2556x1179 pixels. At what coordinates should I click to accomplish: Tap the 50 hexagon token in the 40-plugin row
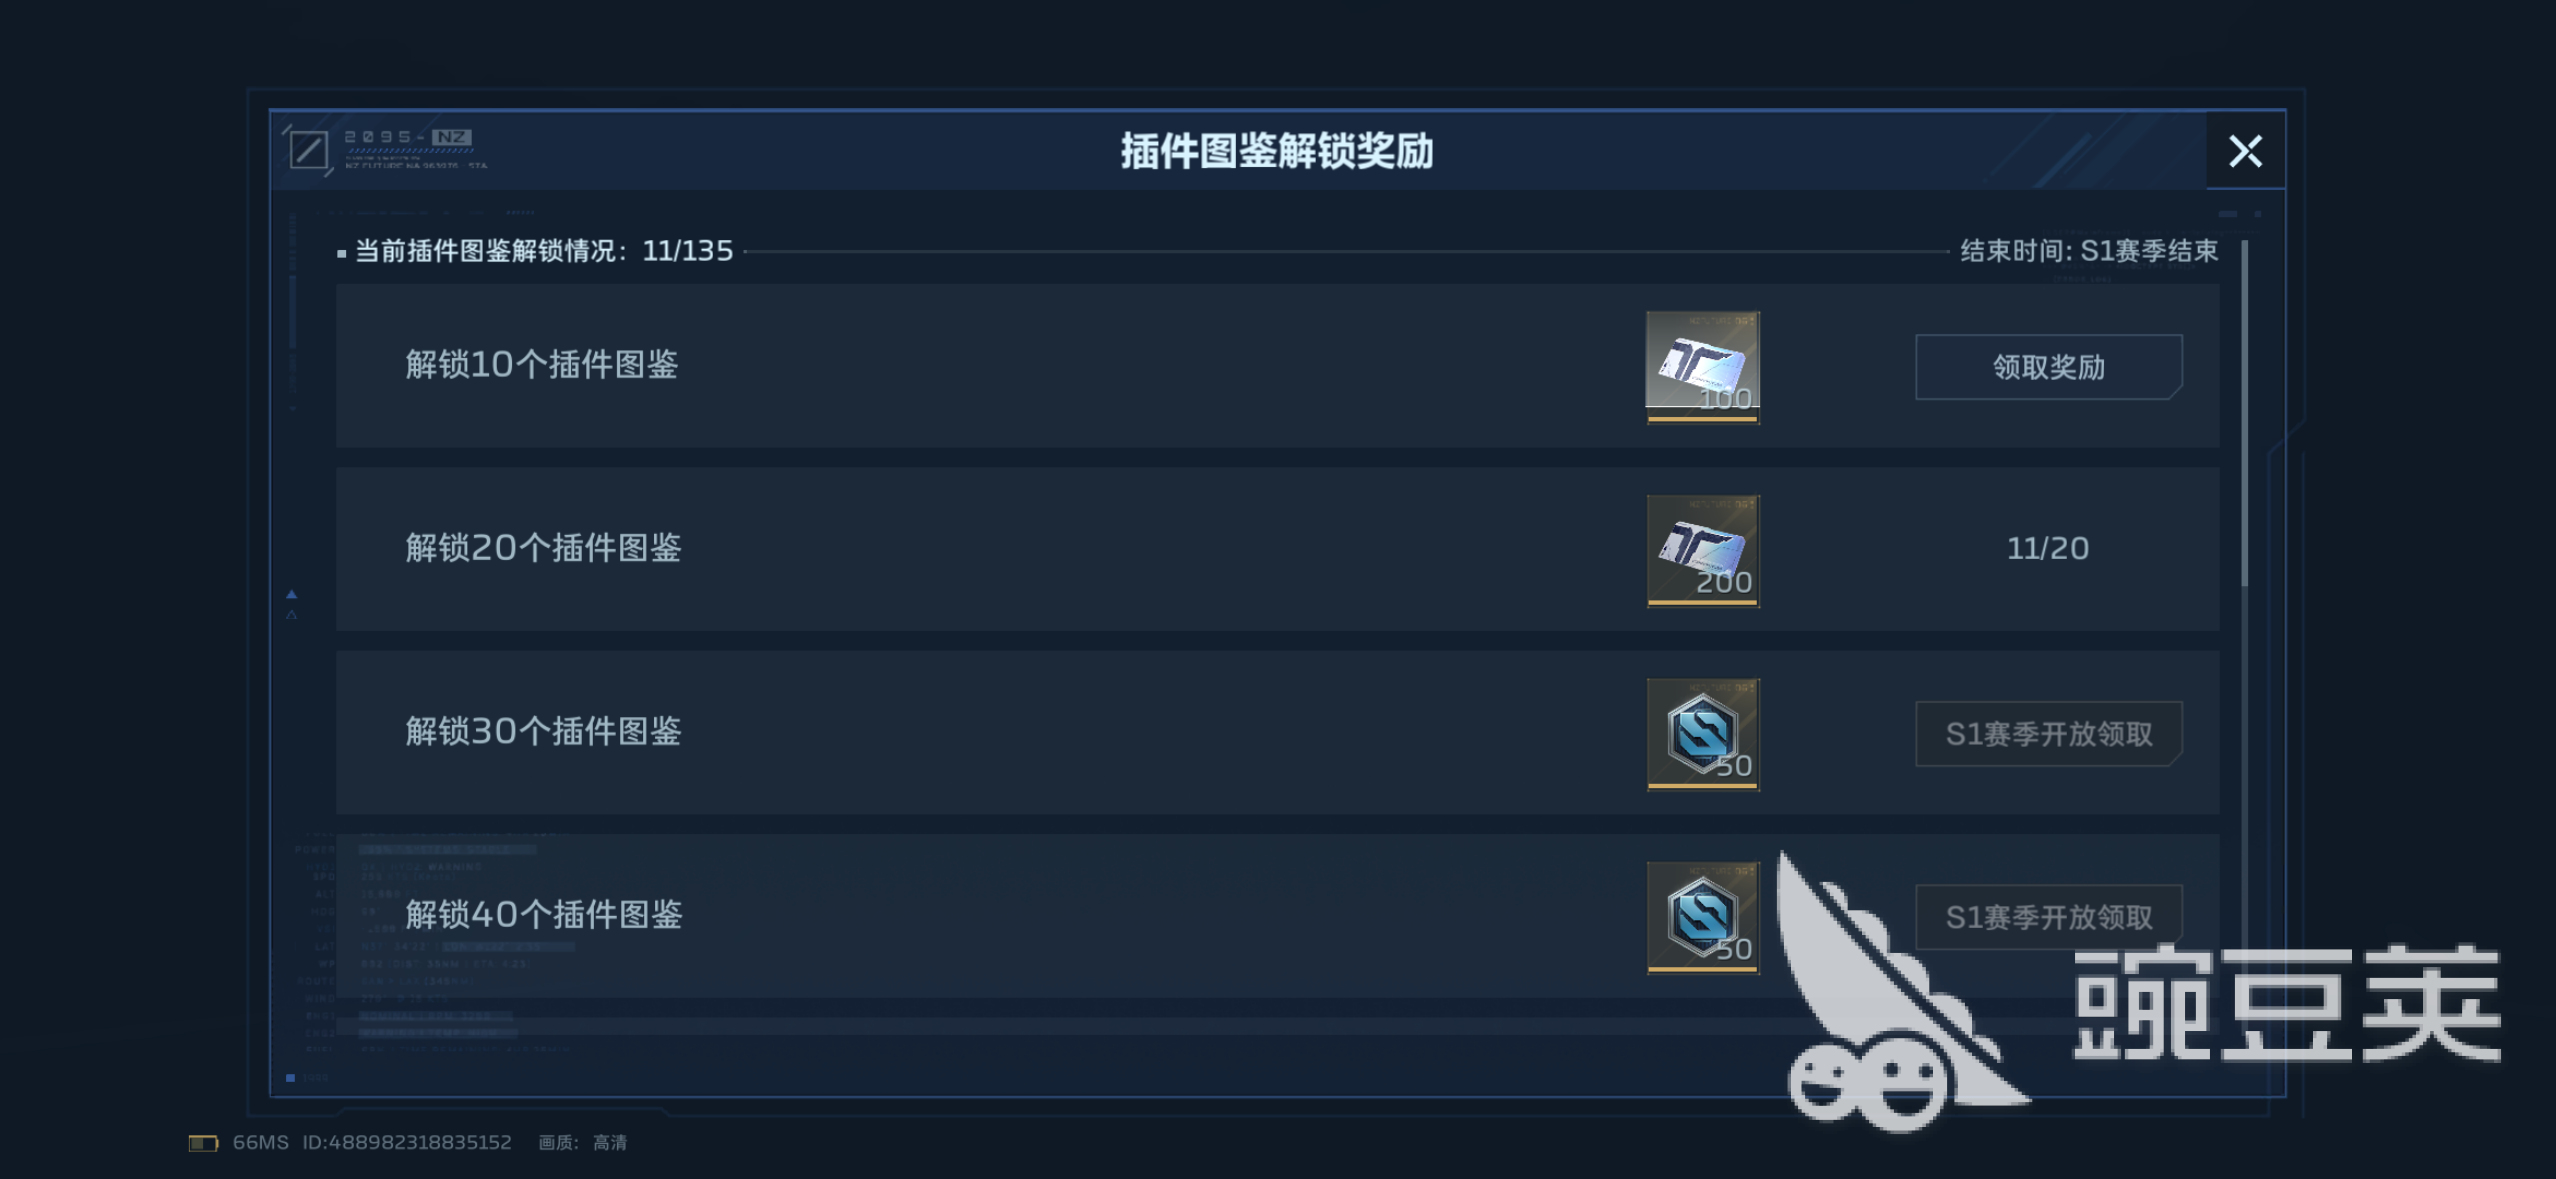[1703, 917]
